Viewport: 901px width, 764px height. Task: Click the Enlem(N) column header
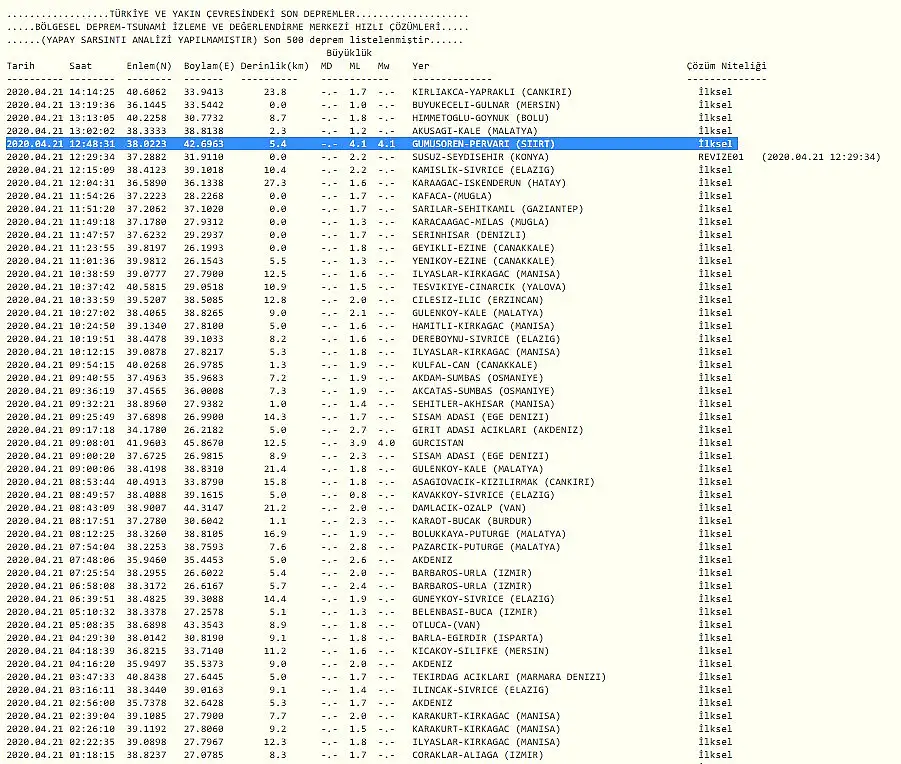point(148,66)
